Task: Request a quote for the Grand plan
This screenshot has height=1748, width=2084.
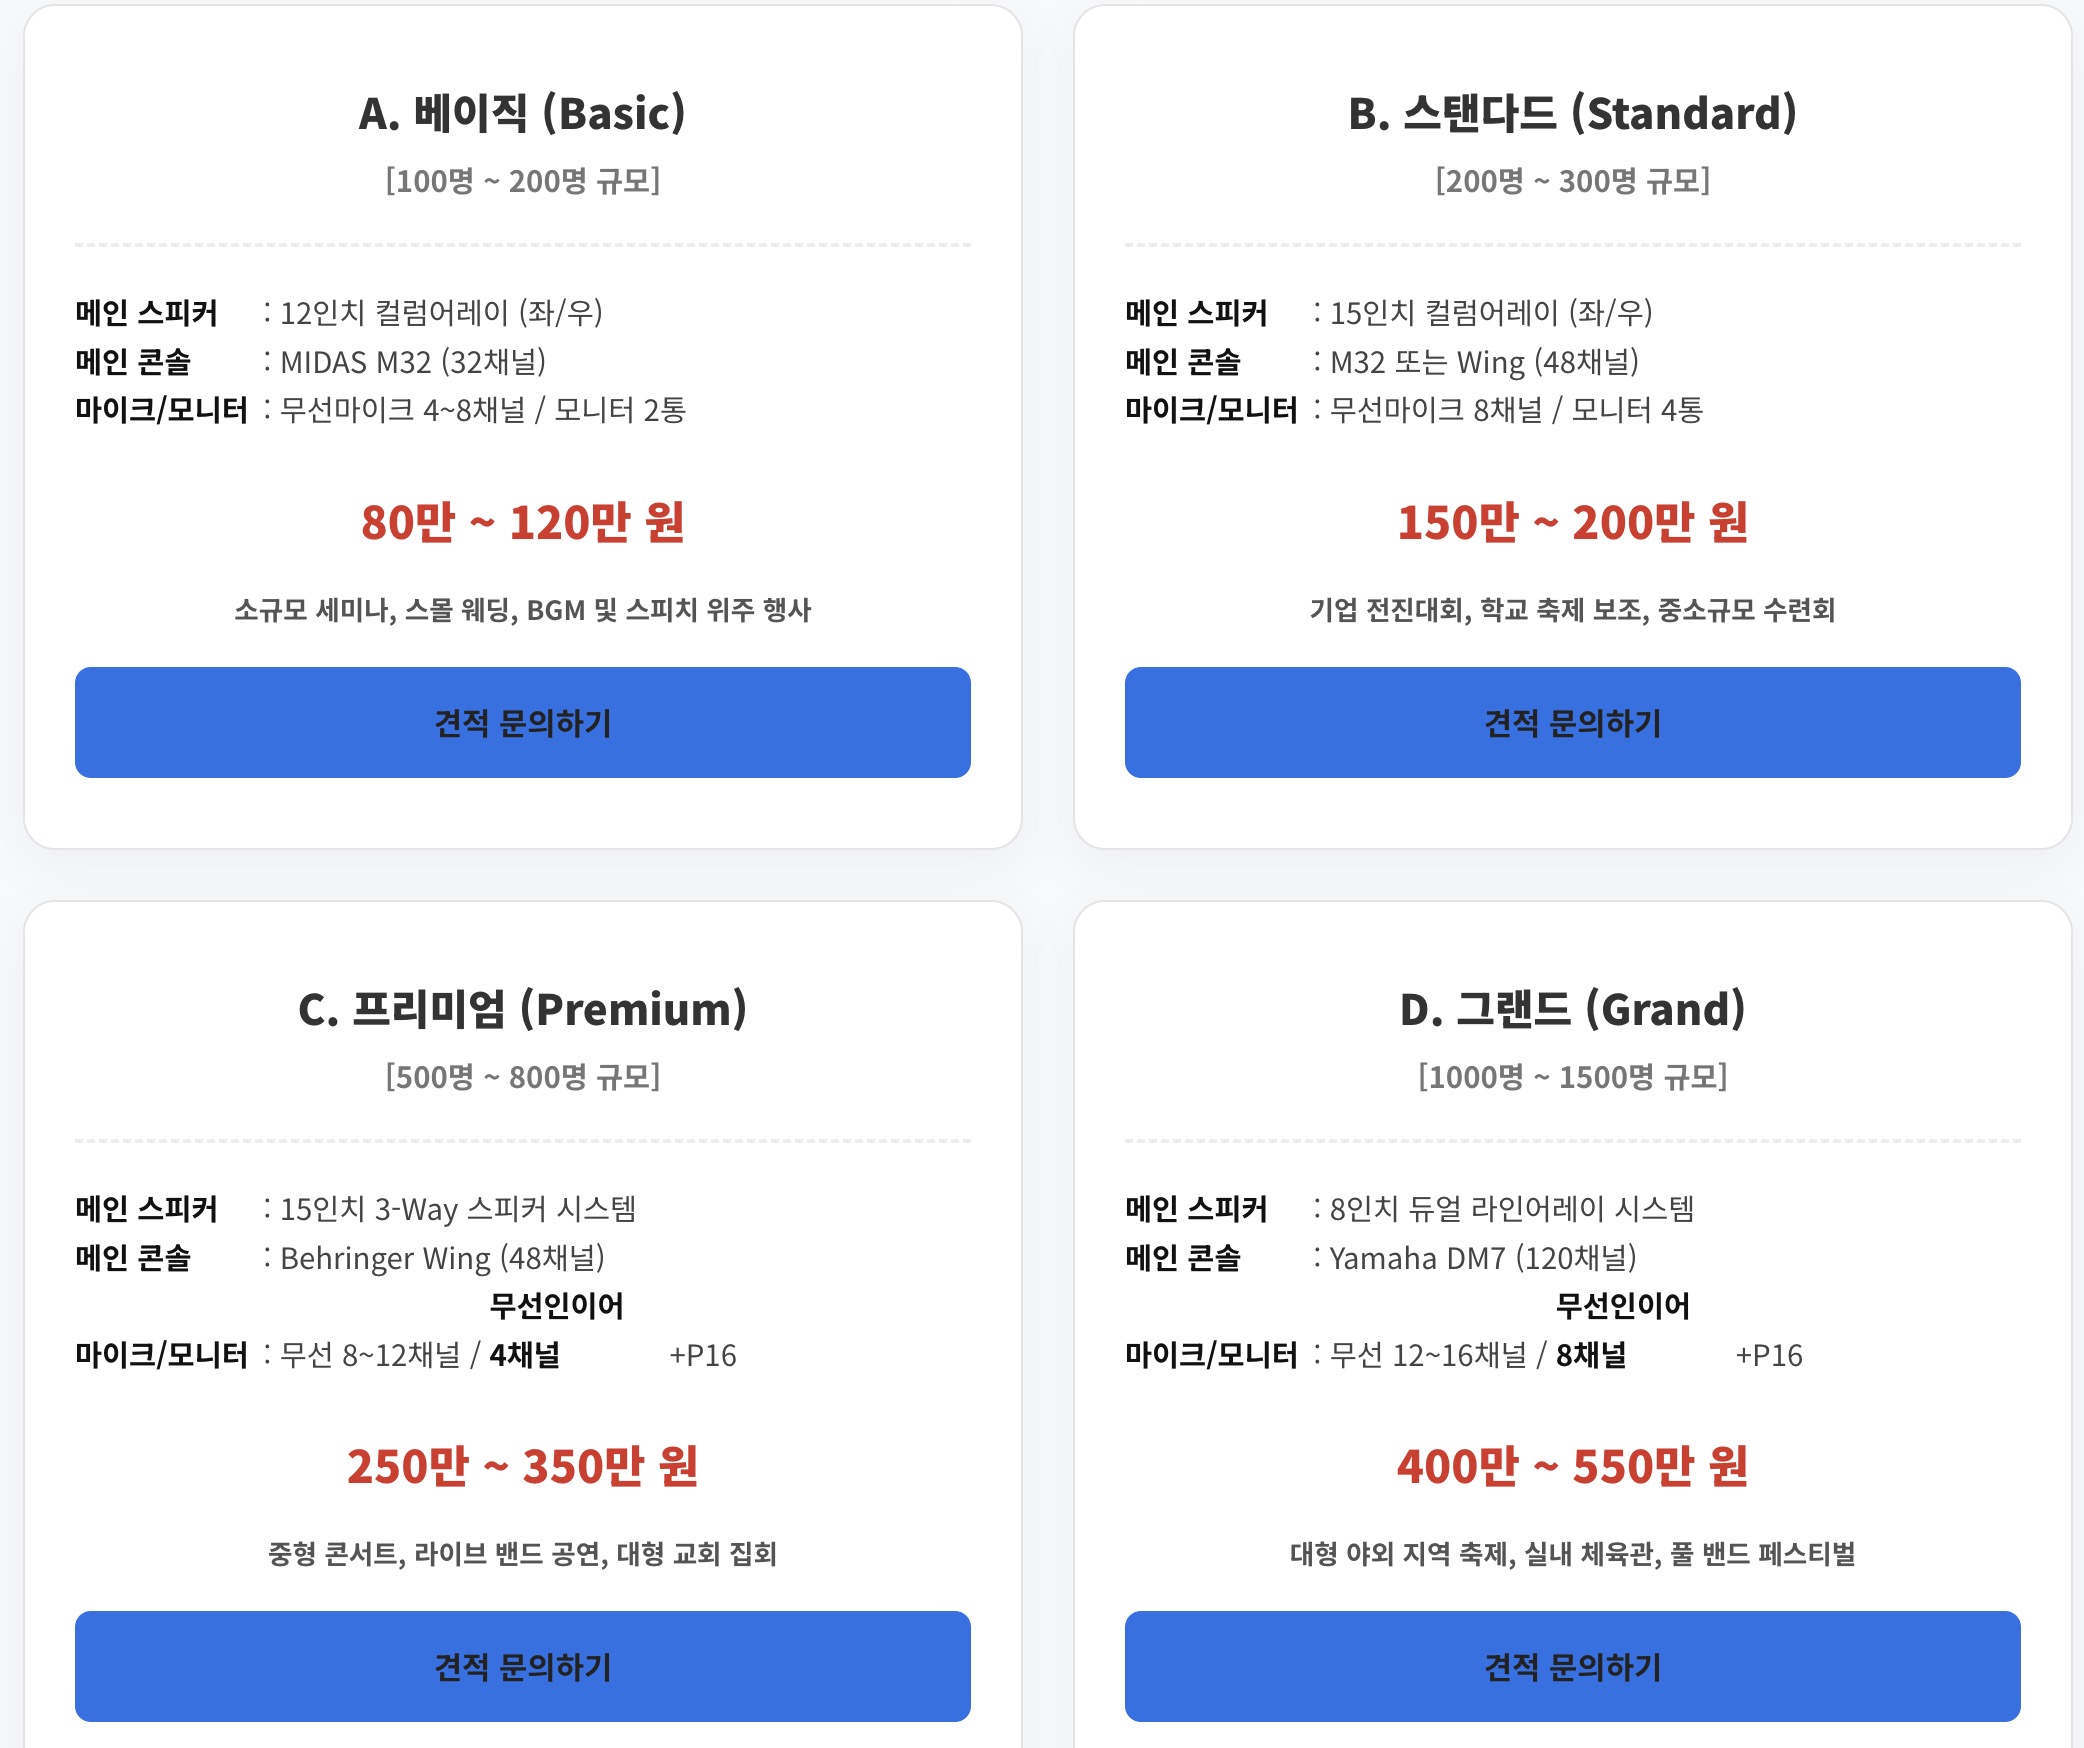Action: [1572, 1666]
